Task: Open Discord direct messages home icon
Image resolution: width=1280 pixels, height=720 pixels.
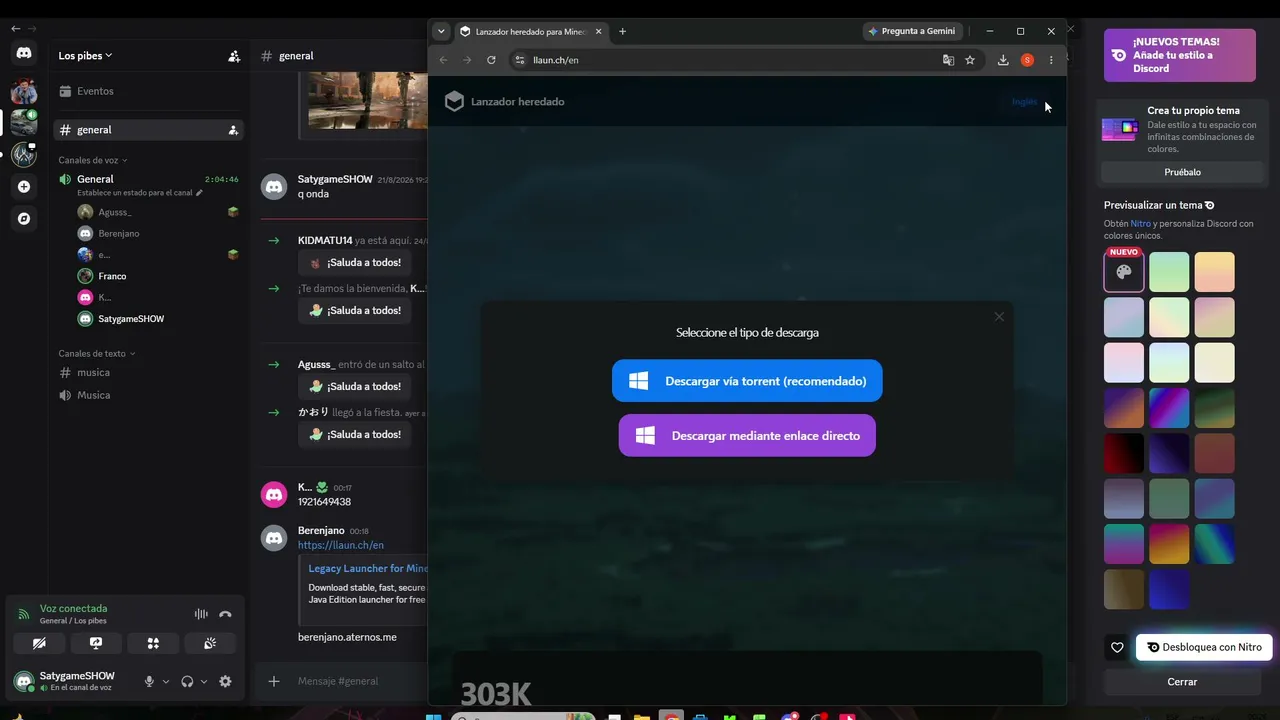Action: (24, 53)
